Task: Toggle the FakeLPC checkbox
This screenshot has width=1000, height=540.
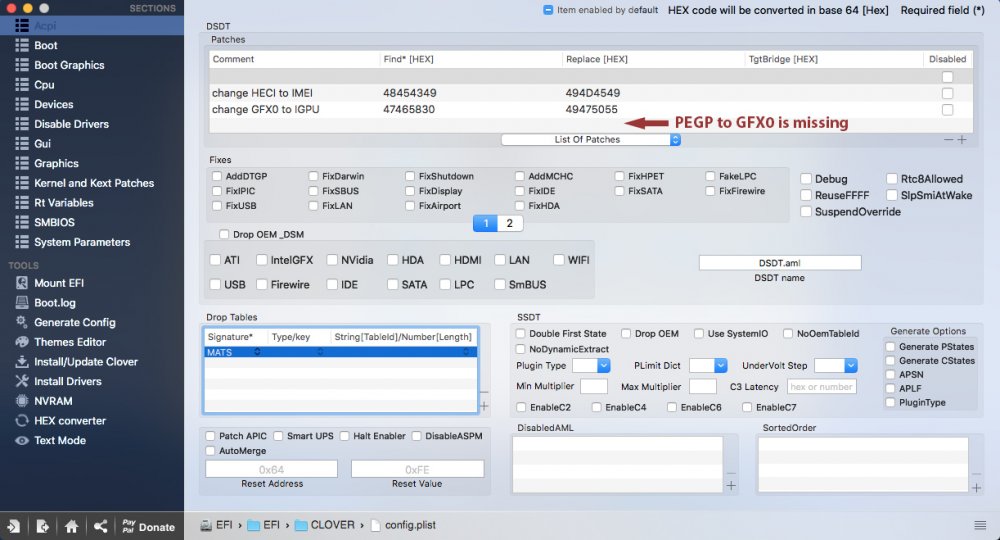Action: click(710, 176)
